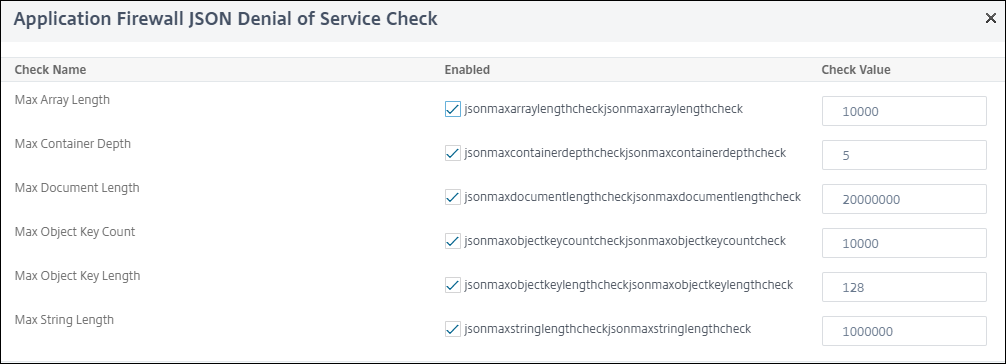Click the jsonmaxdocumentlengthcheck label text
Image resolution: width=1006 pixels, height=364 pixels.
632,197
